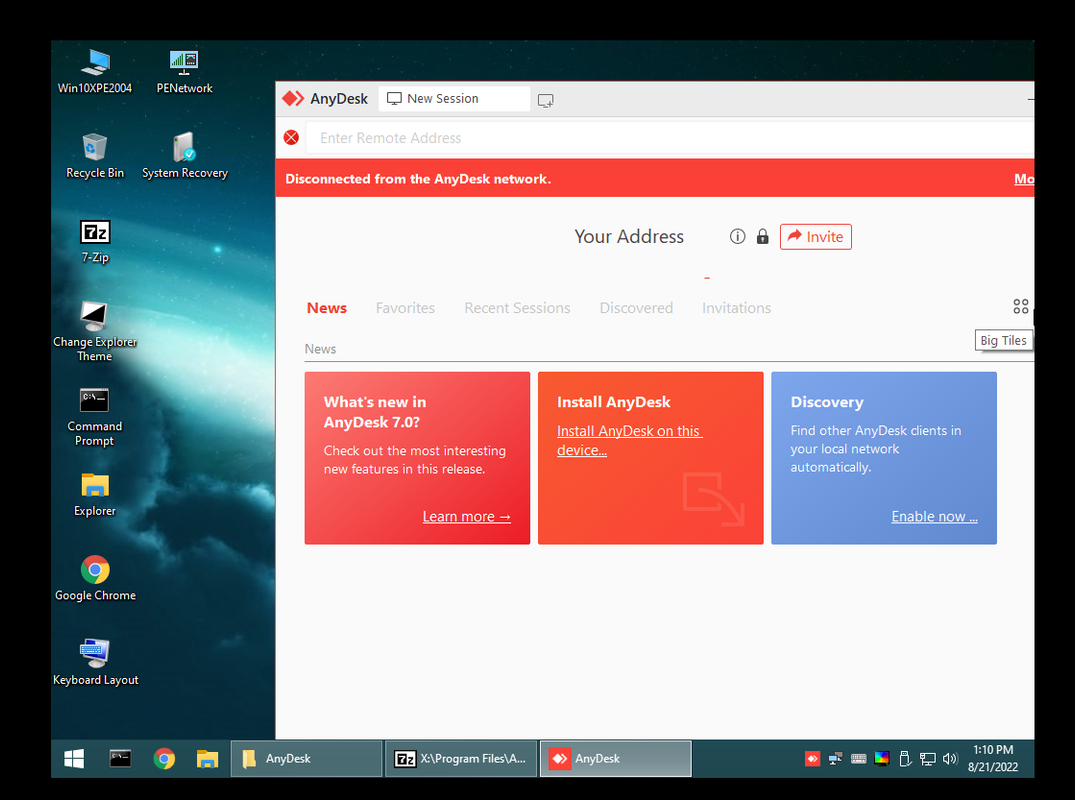Click the Install AnyDesk tile heading
The image size is (1075, 800).
tap(614, 402)
